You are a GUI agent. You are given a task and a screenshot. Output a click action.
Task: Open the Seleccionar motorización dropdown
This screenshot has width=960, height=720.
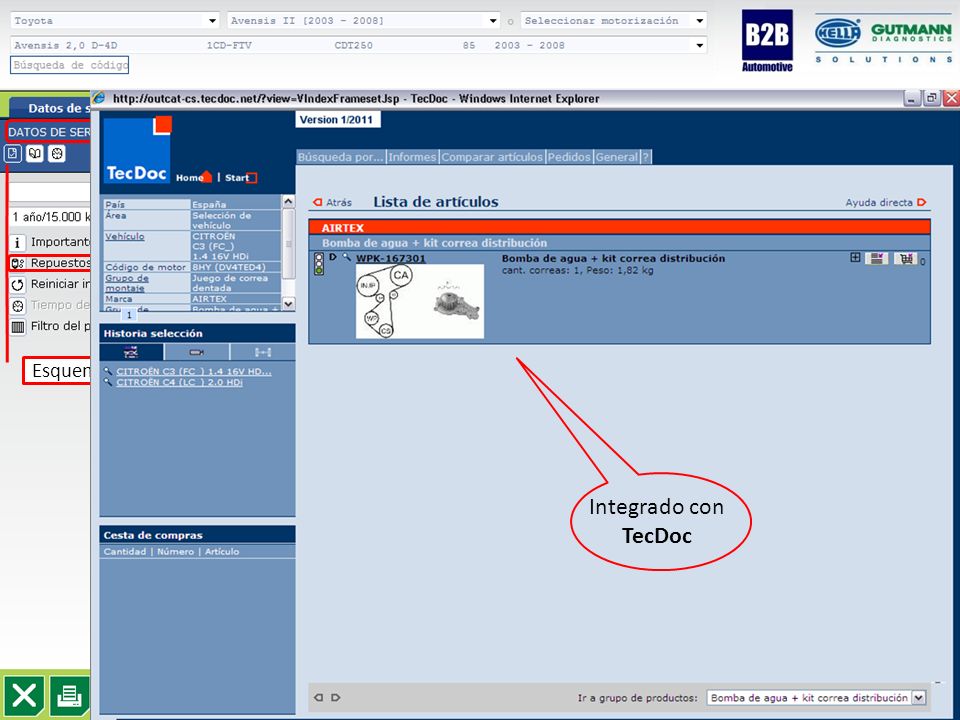700,21
